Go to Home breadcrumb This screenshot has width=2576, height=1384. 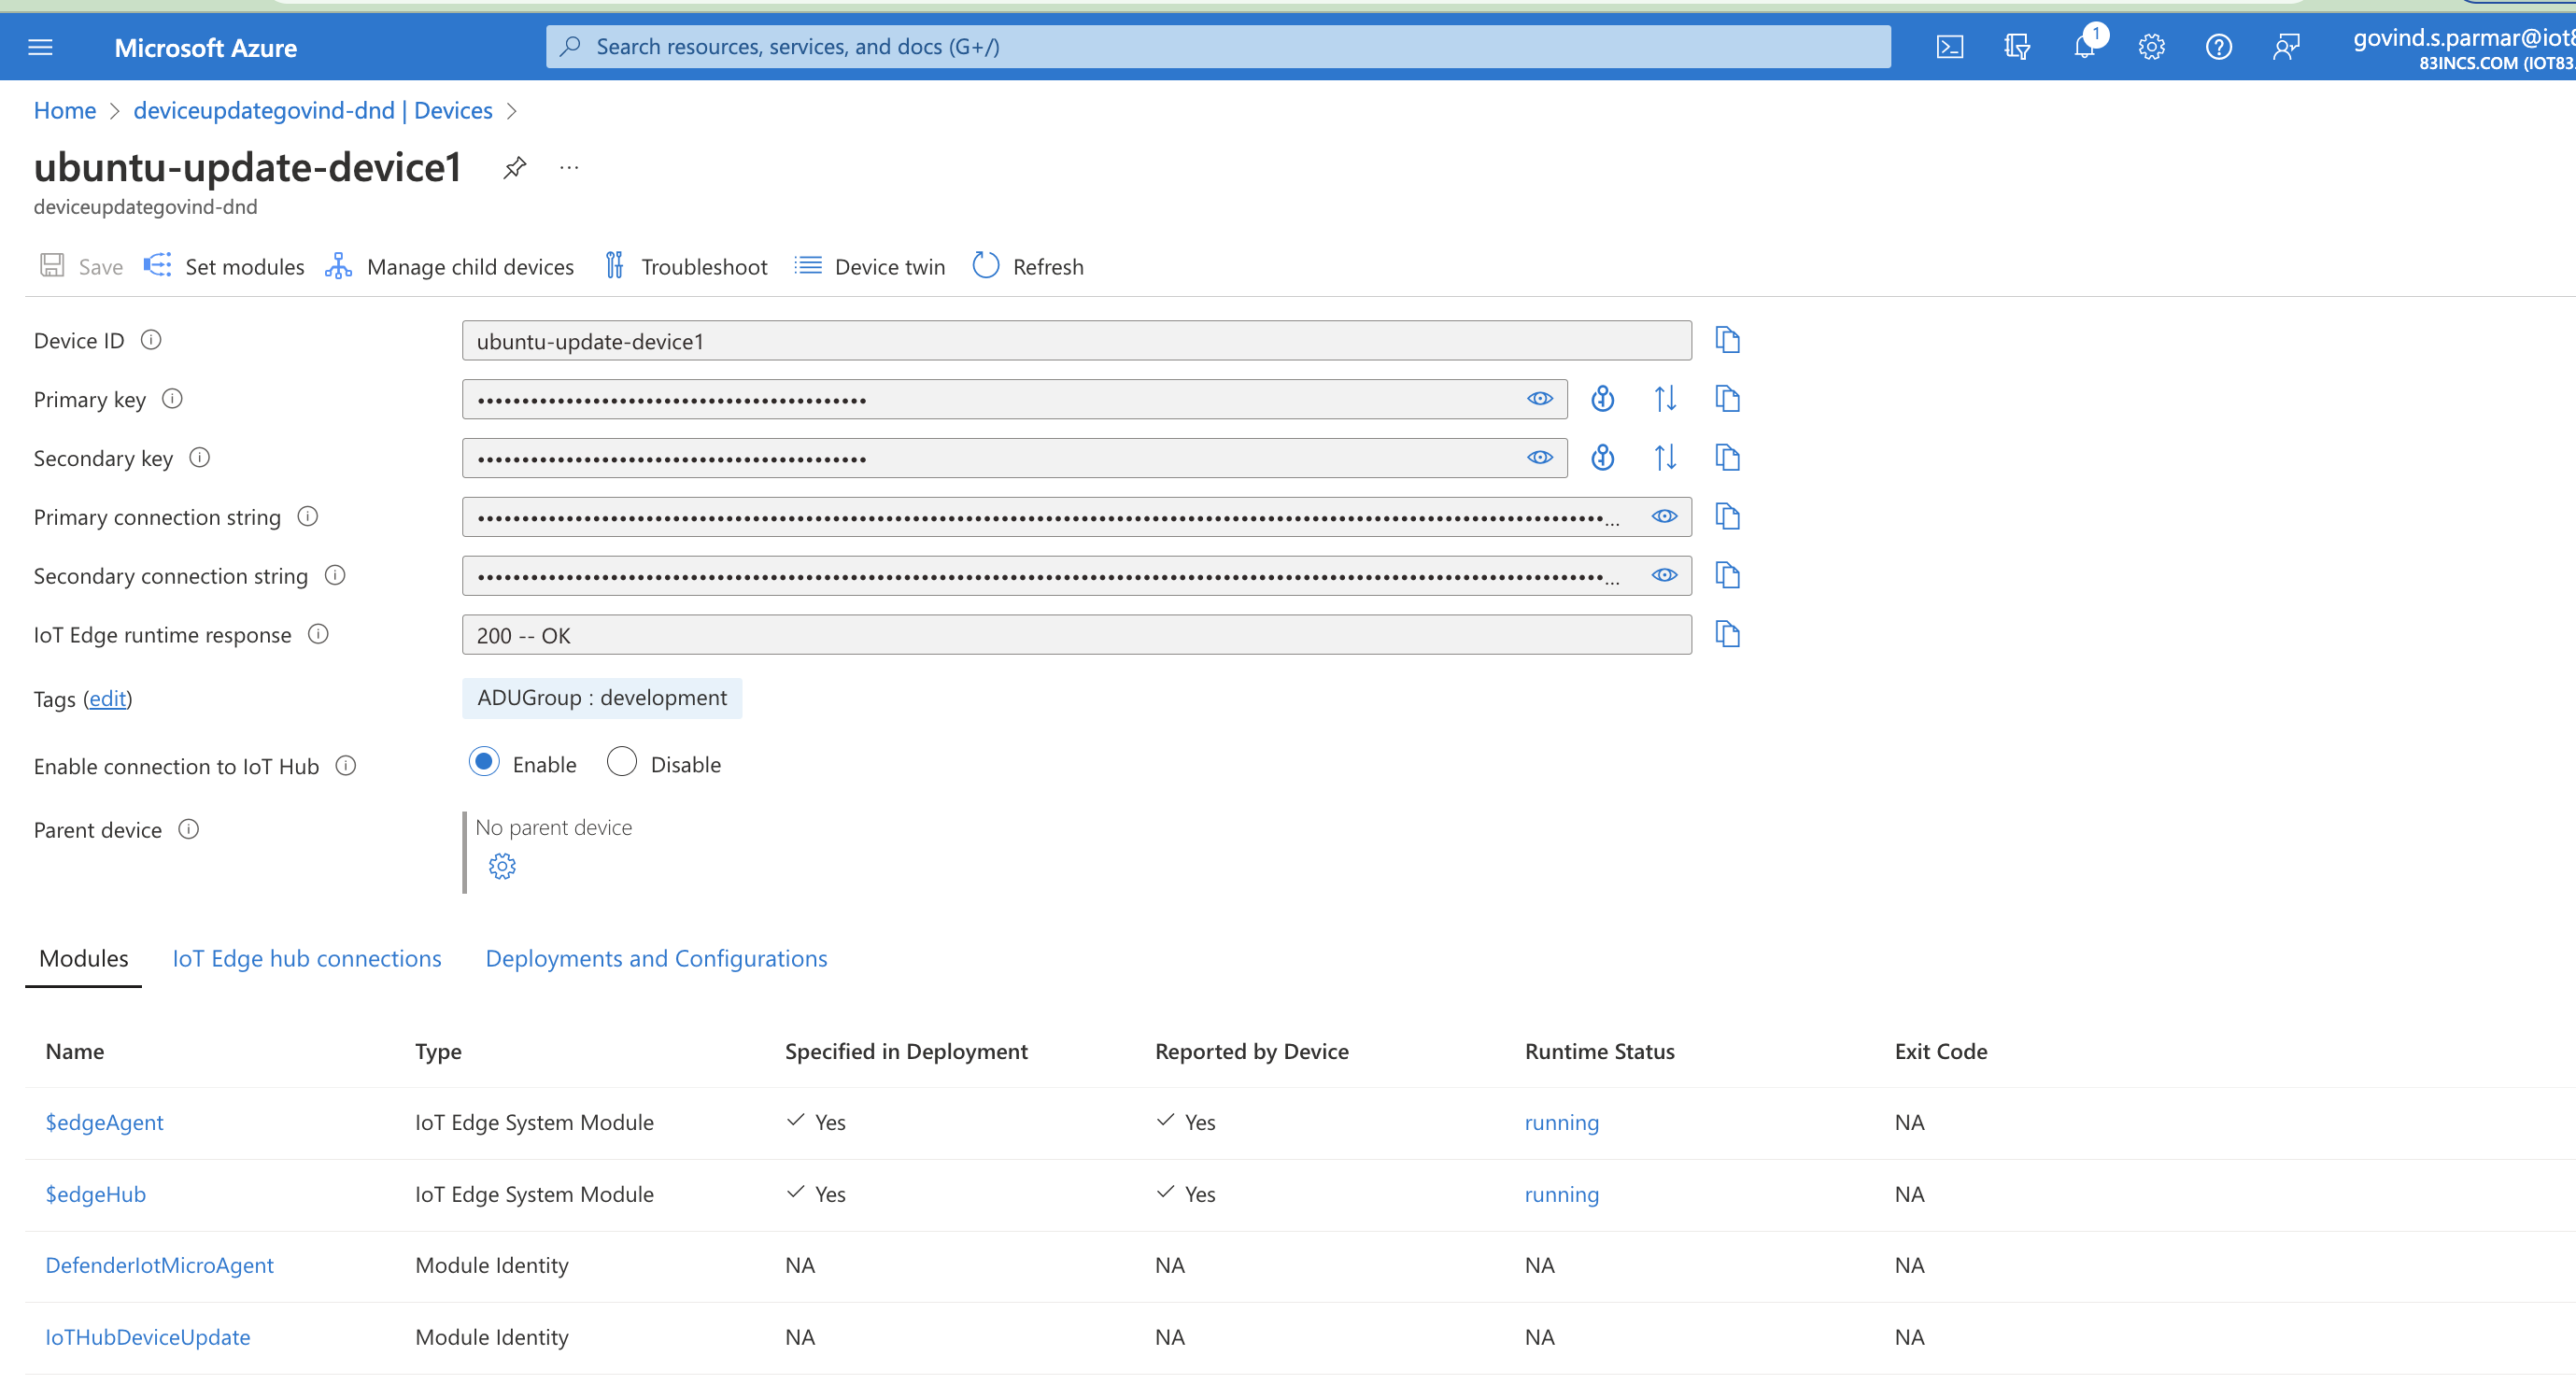[x=65, y=110]
